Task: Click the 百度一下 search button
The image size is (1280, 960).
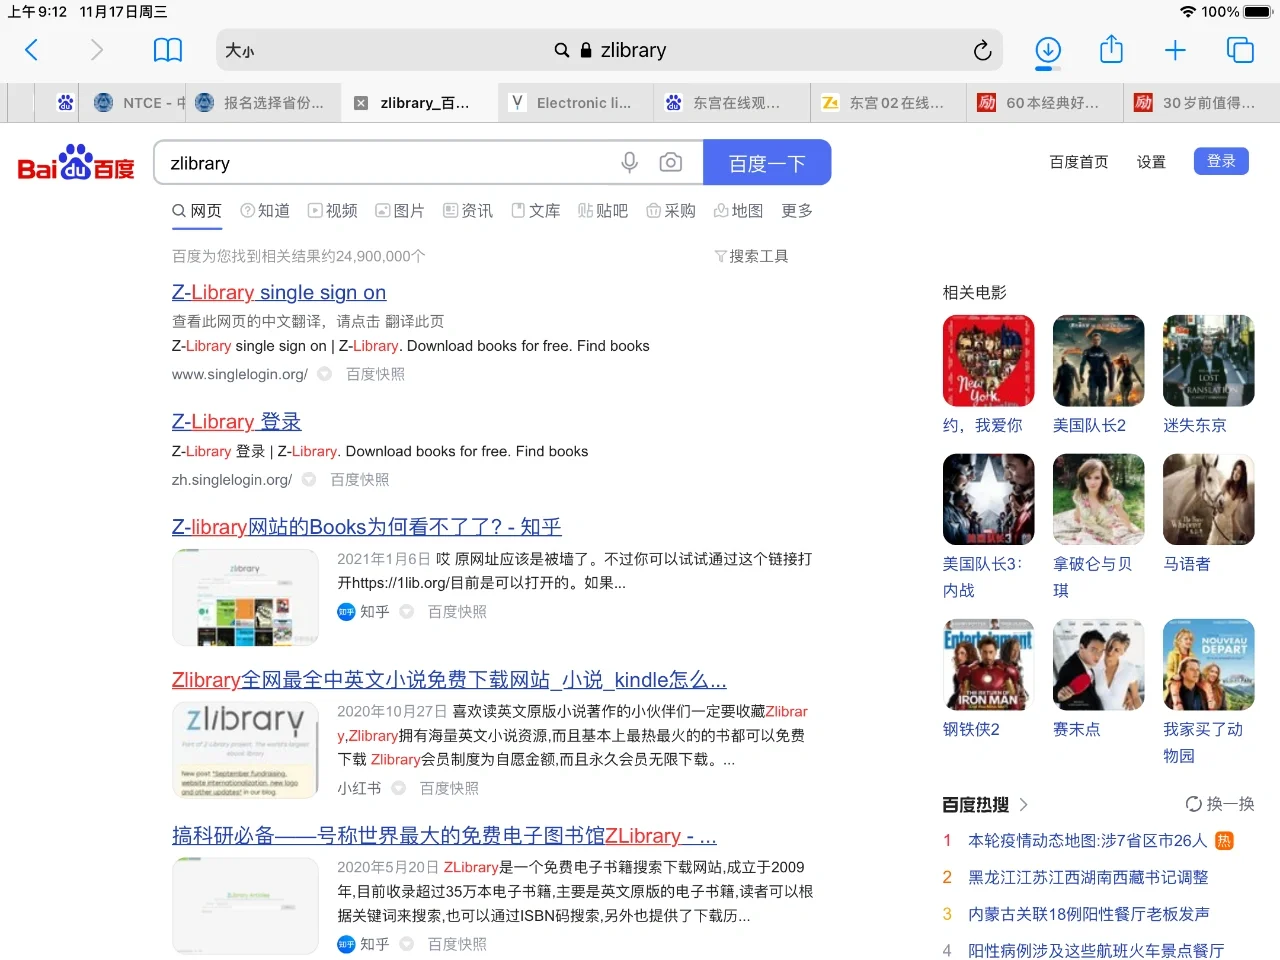Action: [x=767, y=163]
